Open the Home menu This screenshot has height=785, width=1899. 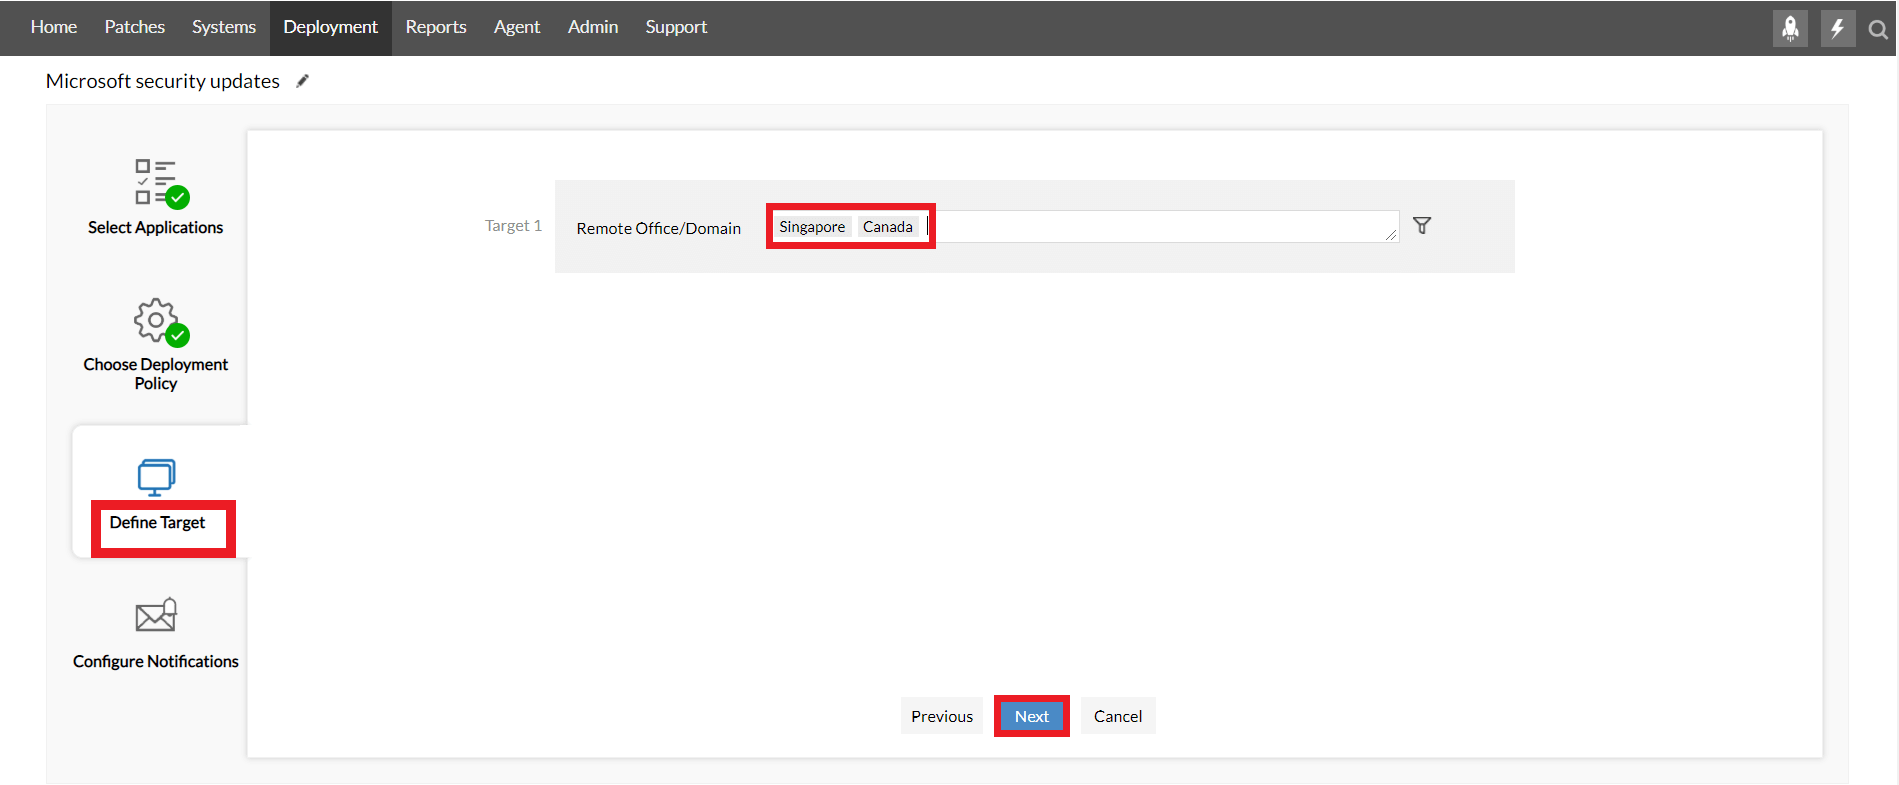[54, 27]
